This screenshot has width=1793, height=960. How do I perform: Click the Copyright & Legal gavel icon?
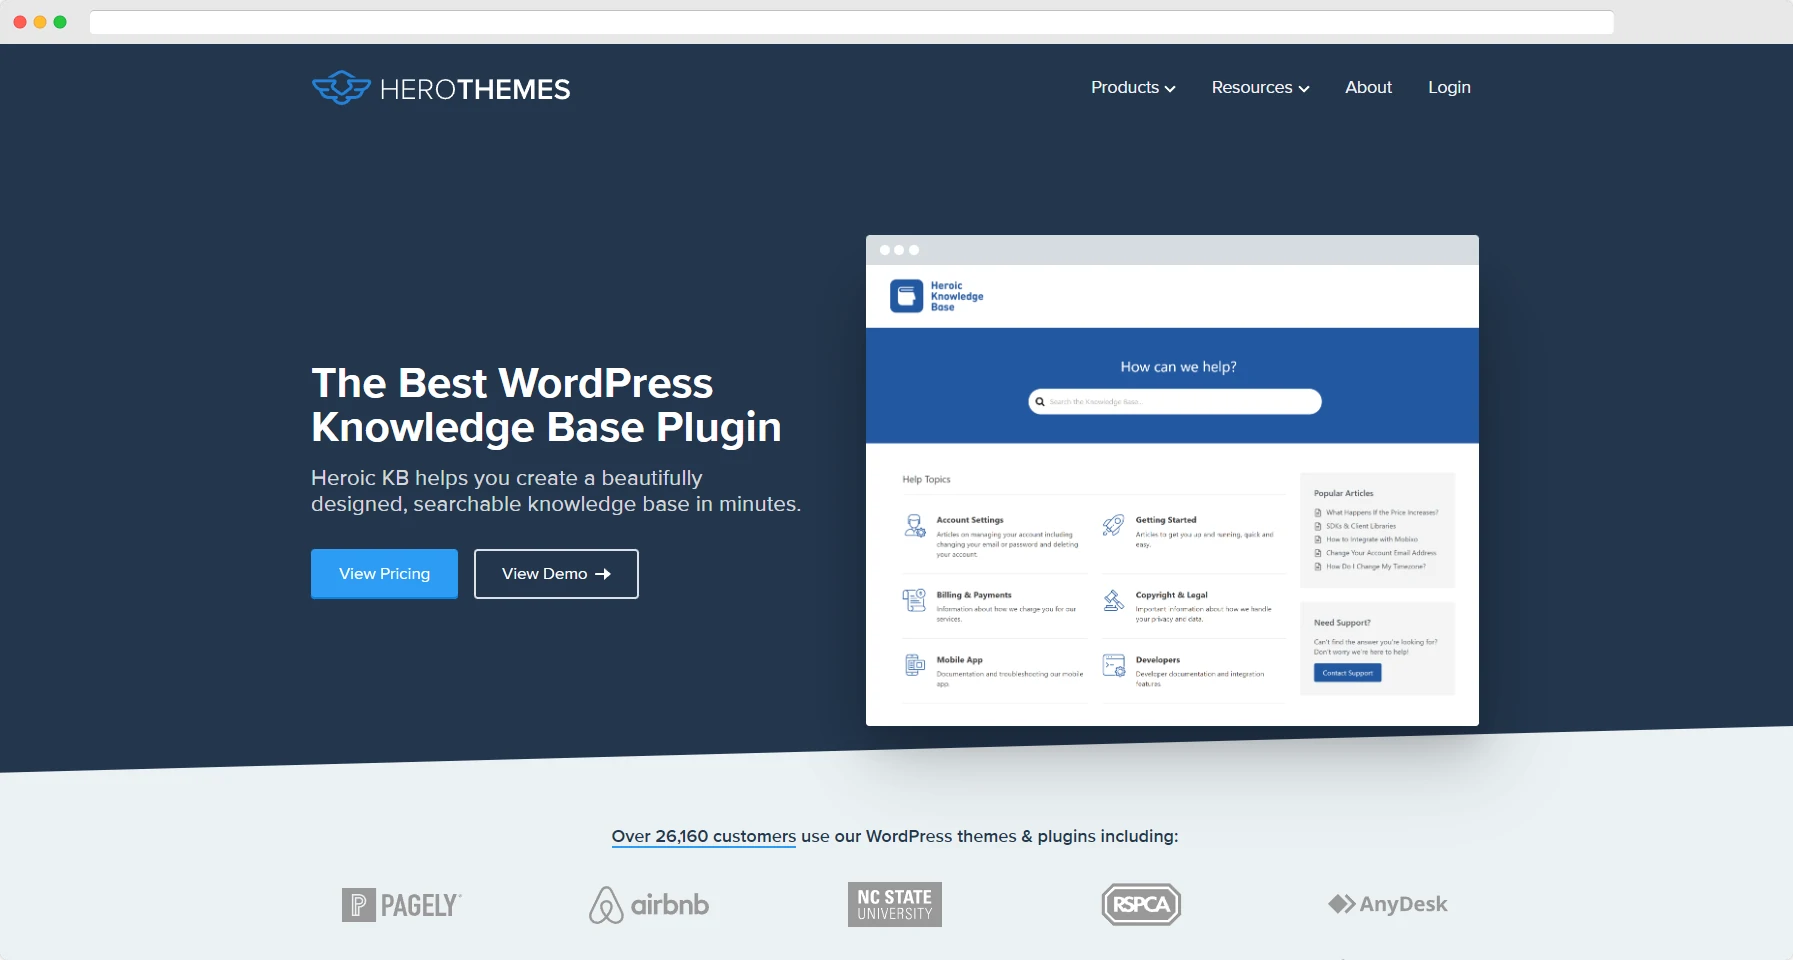1113,600
